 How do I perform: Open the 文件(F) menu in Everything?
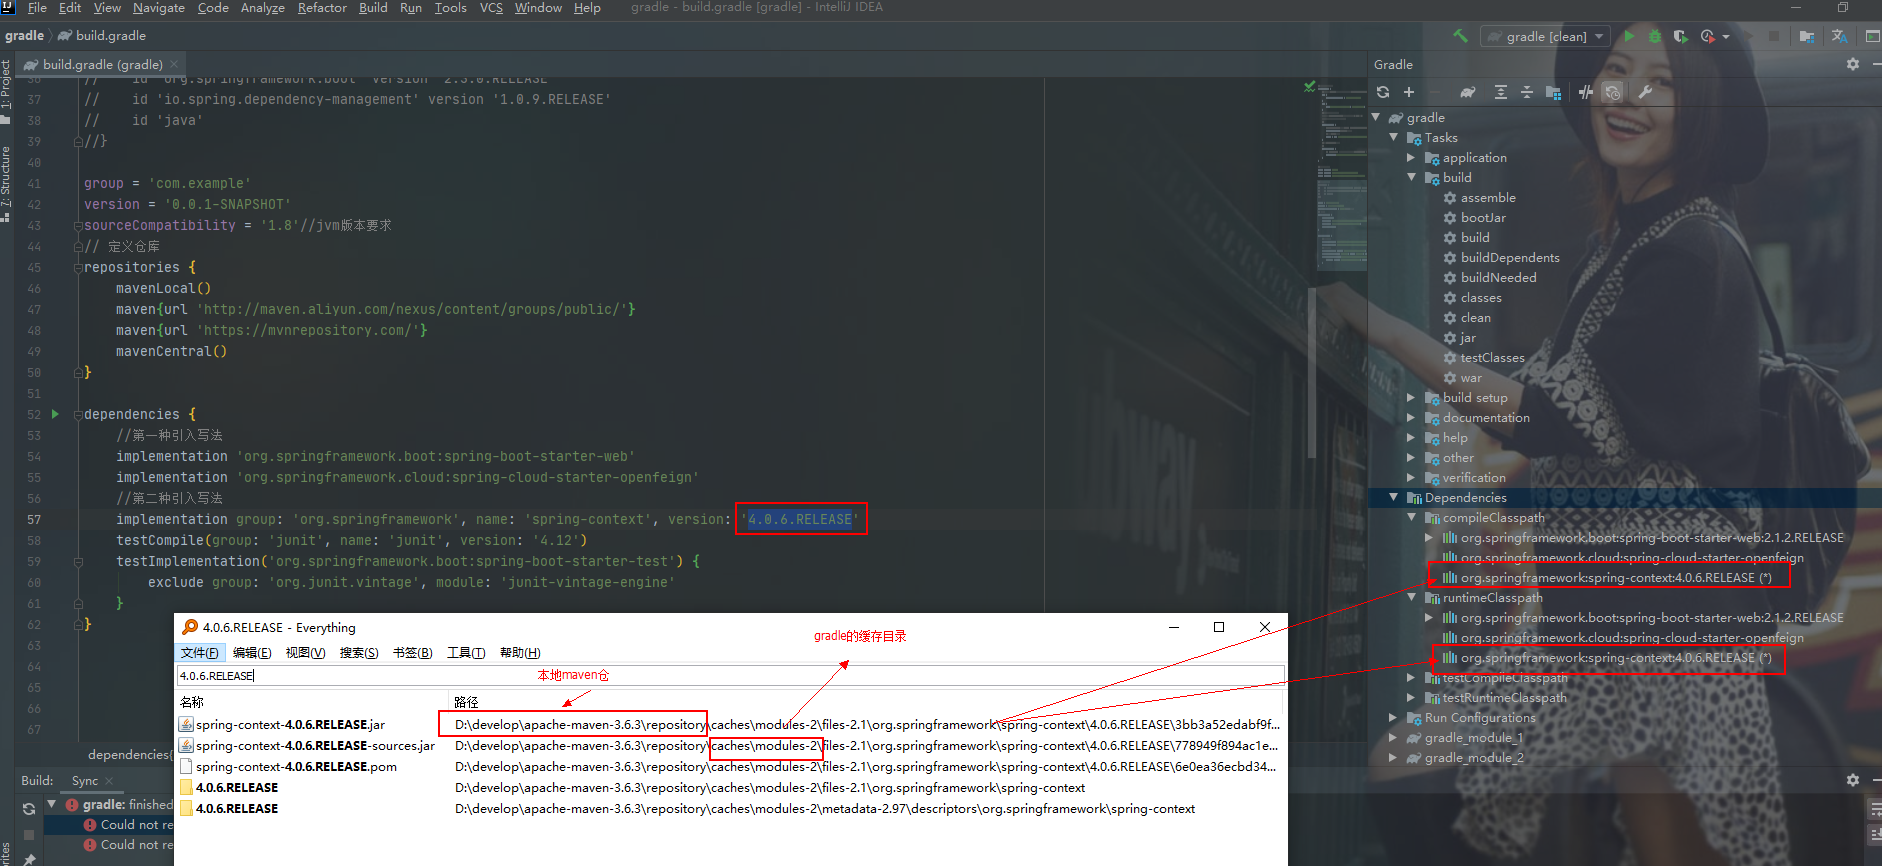point(200,653)
